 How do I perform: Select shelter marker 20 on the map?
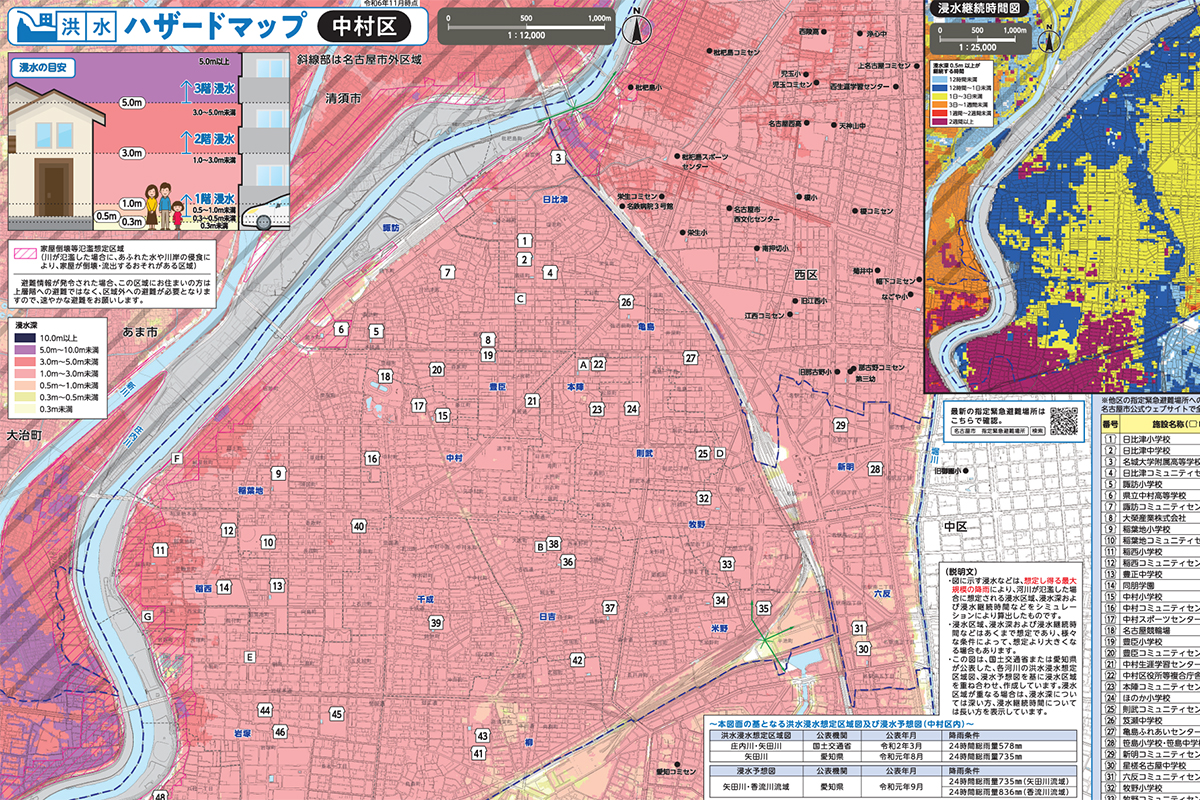point(437,370)
